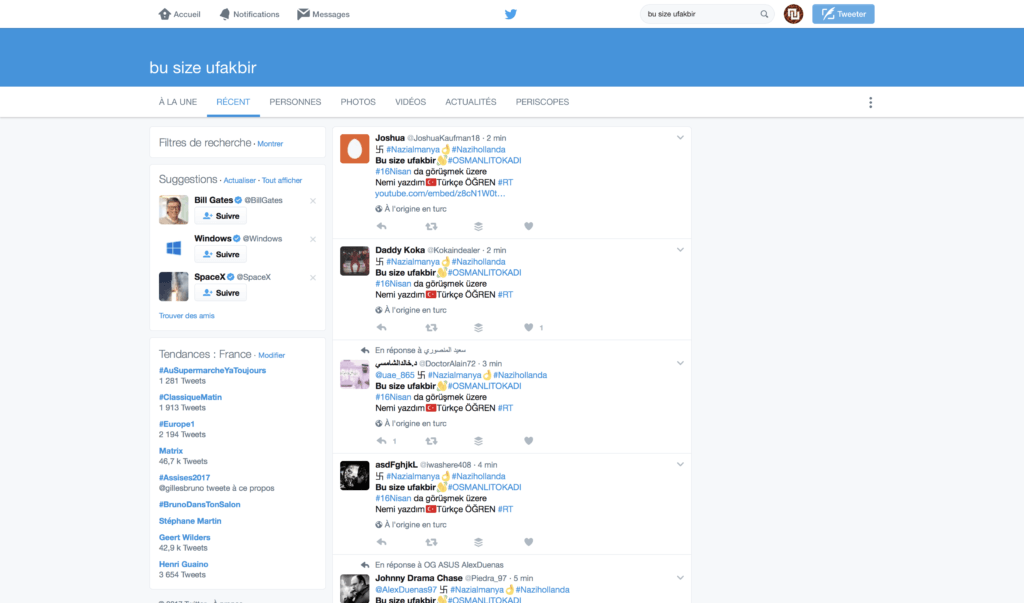Dismiss the Windows suggestion
This screenshot has width=1024, height=603.
point(313,239)
